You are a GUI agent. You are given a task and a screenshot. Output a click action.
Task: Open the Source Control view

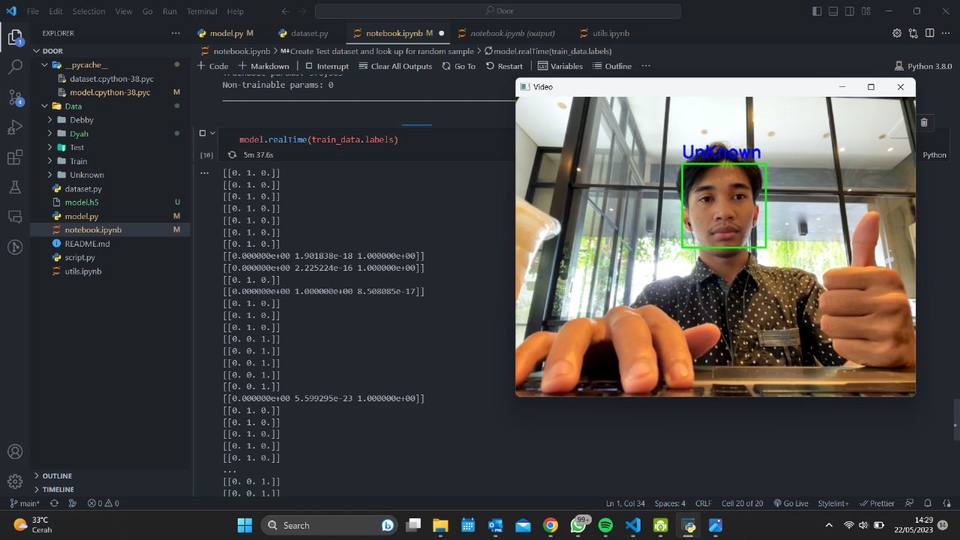tap(15, 97)
